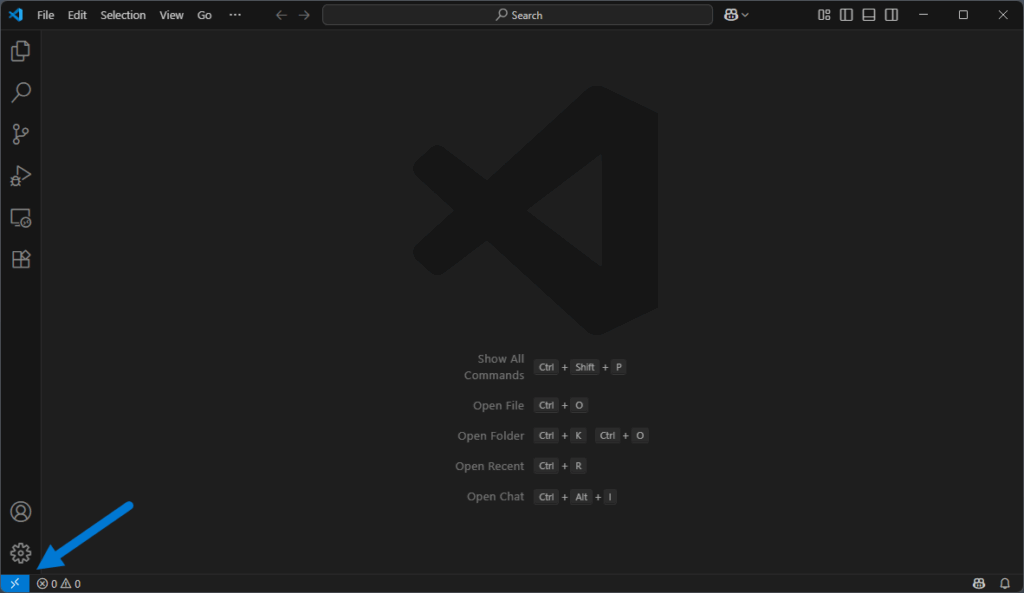Open the Source Control view
The height and width of the screenshot is (593, 1024).
[x=20, y=134]
